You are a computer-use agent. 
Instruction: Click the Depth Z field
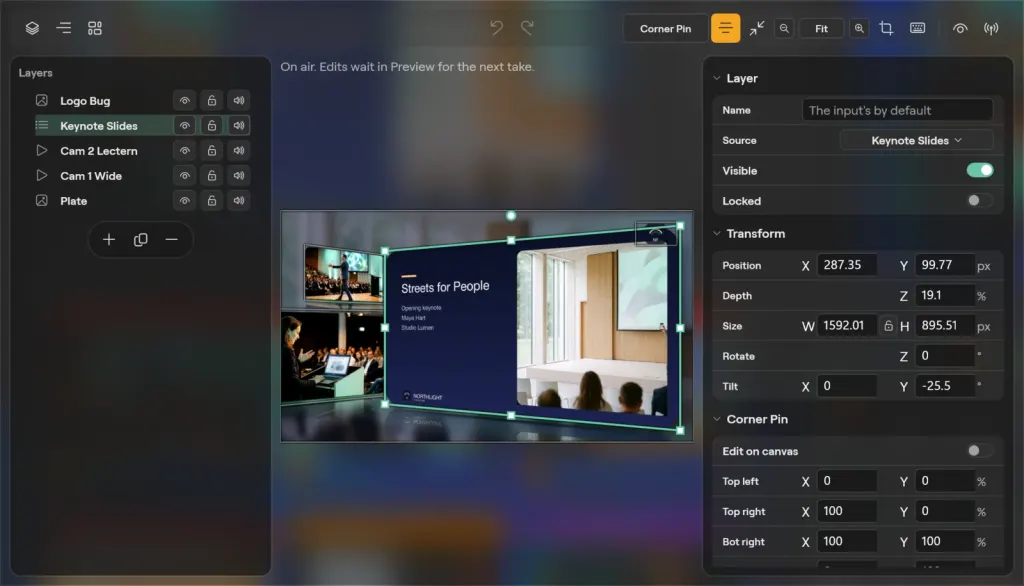pyautogui.click(x=944, y=295)
